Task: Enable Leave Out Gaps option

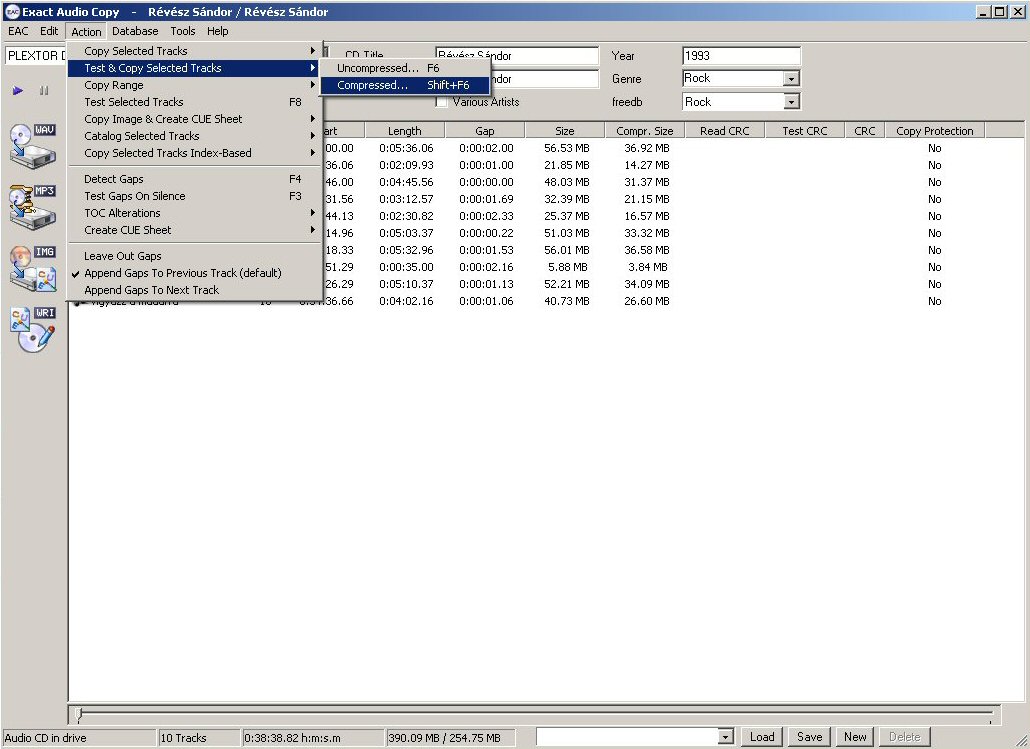Action: tap(122, 256)
